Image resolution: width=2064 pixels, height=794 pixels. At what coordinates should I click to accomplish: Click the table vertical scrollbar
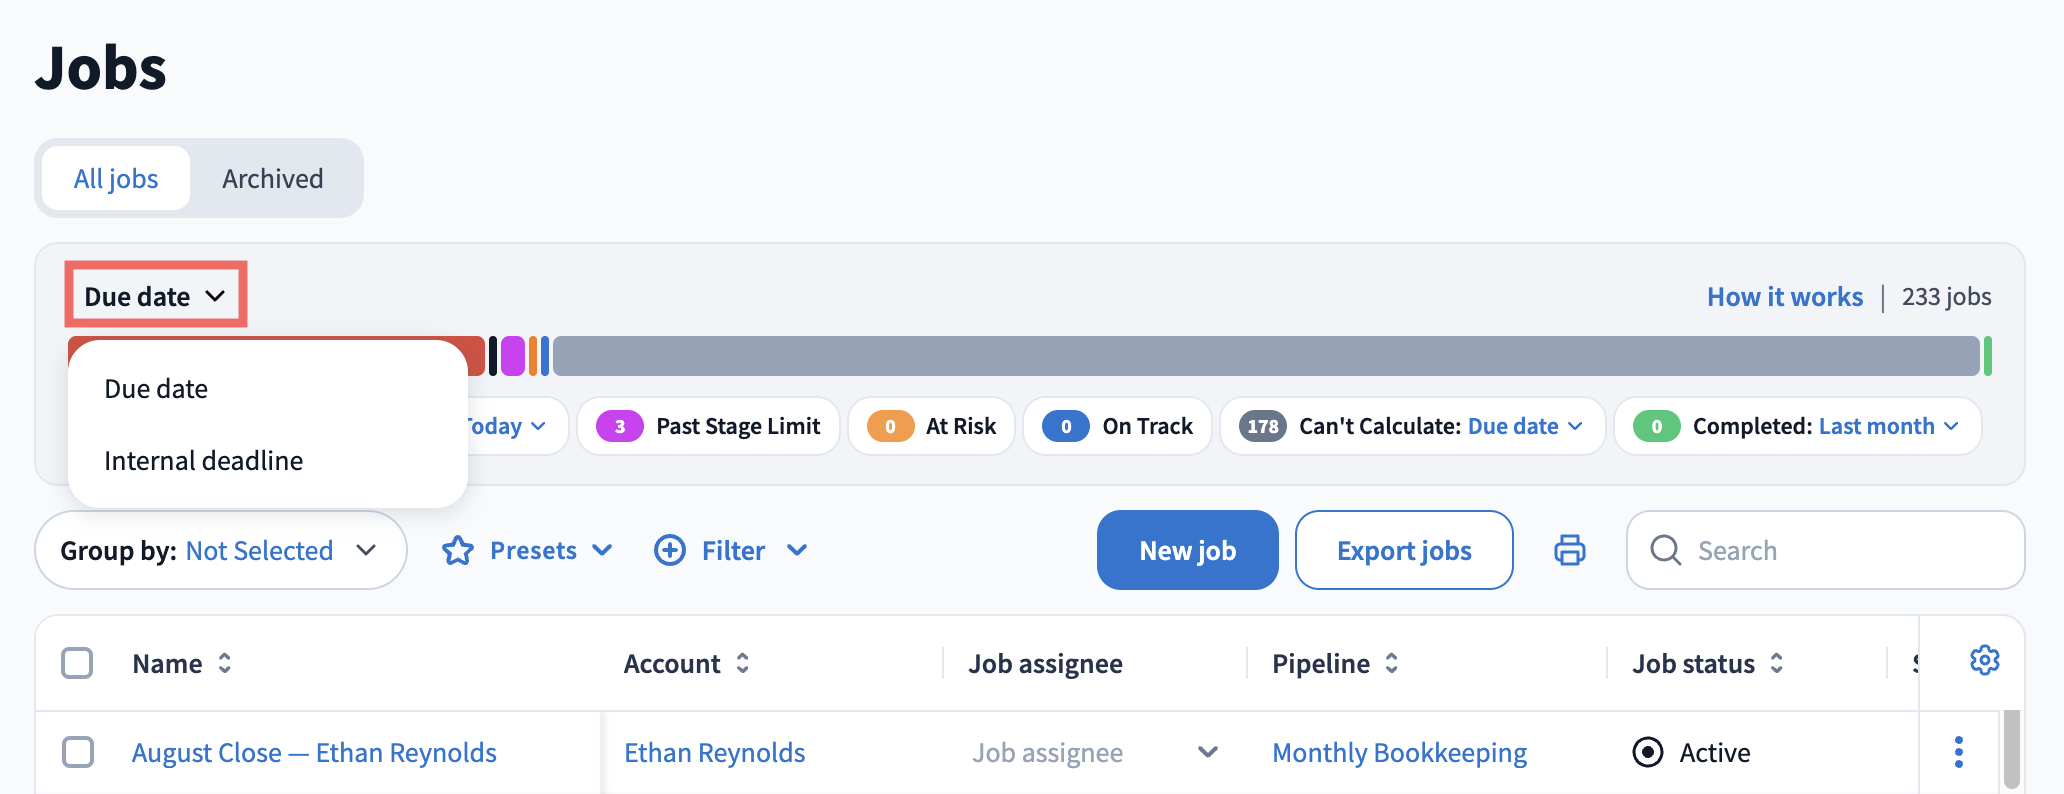click(x=2011, y=750)
